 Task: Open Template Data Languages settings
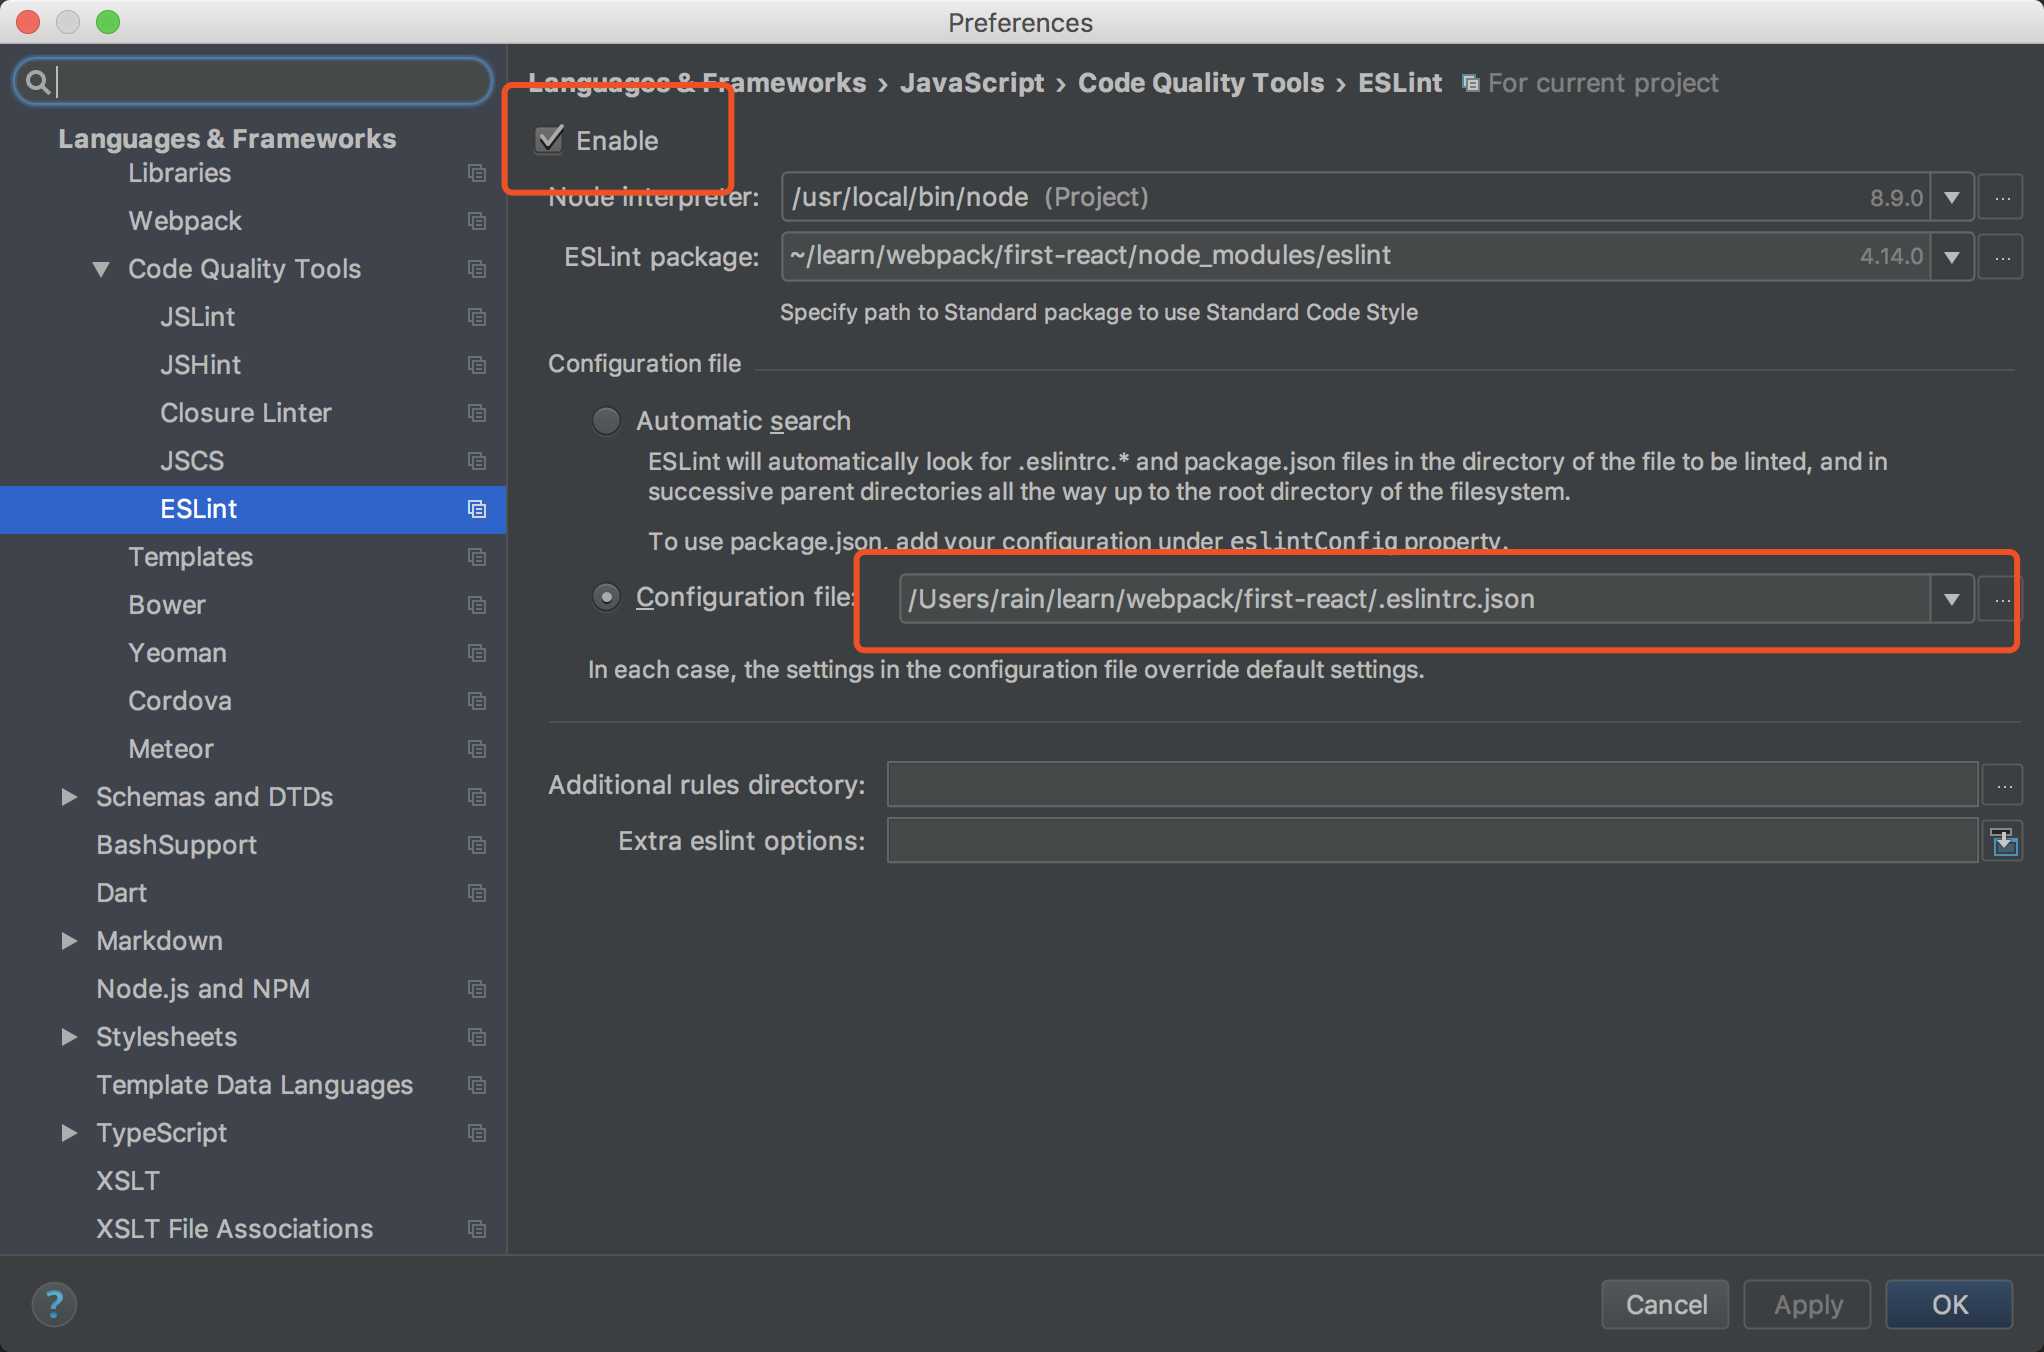coord(254,1085)
